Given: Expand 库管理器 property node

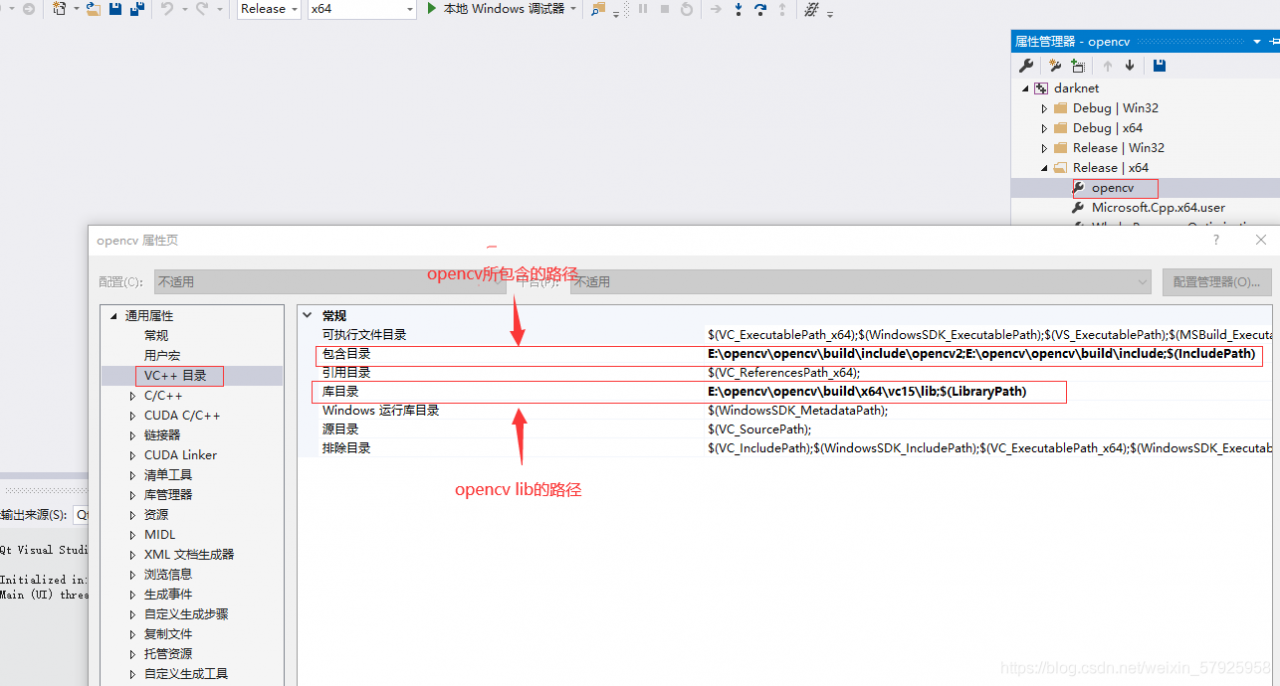Looking at the screenshot, I should (133, 495).
